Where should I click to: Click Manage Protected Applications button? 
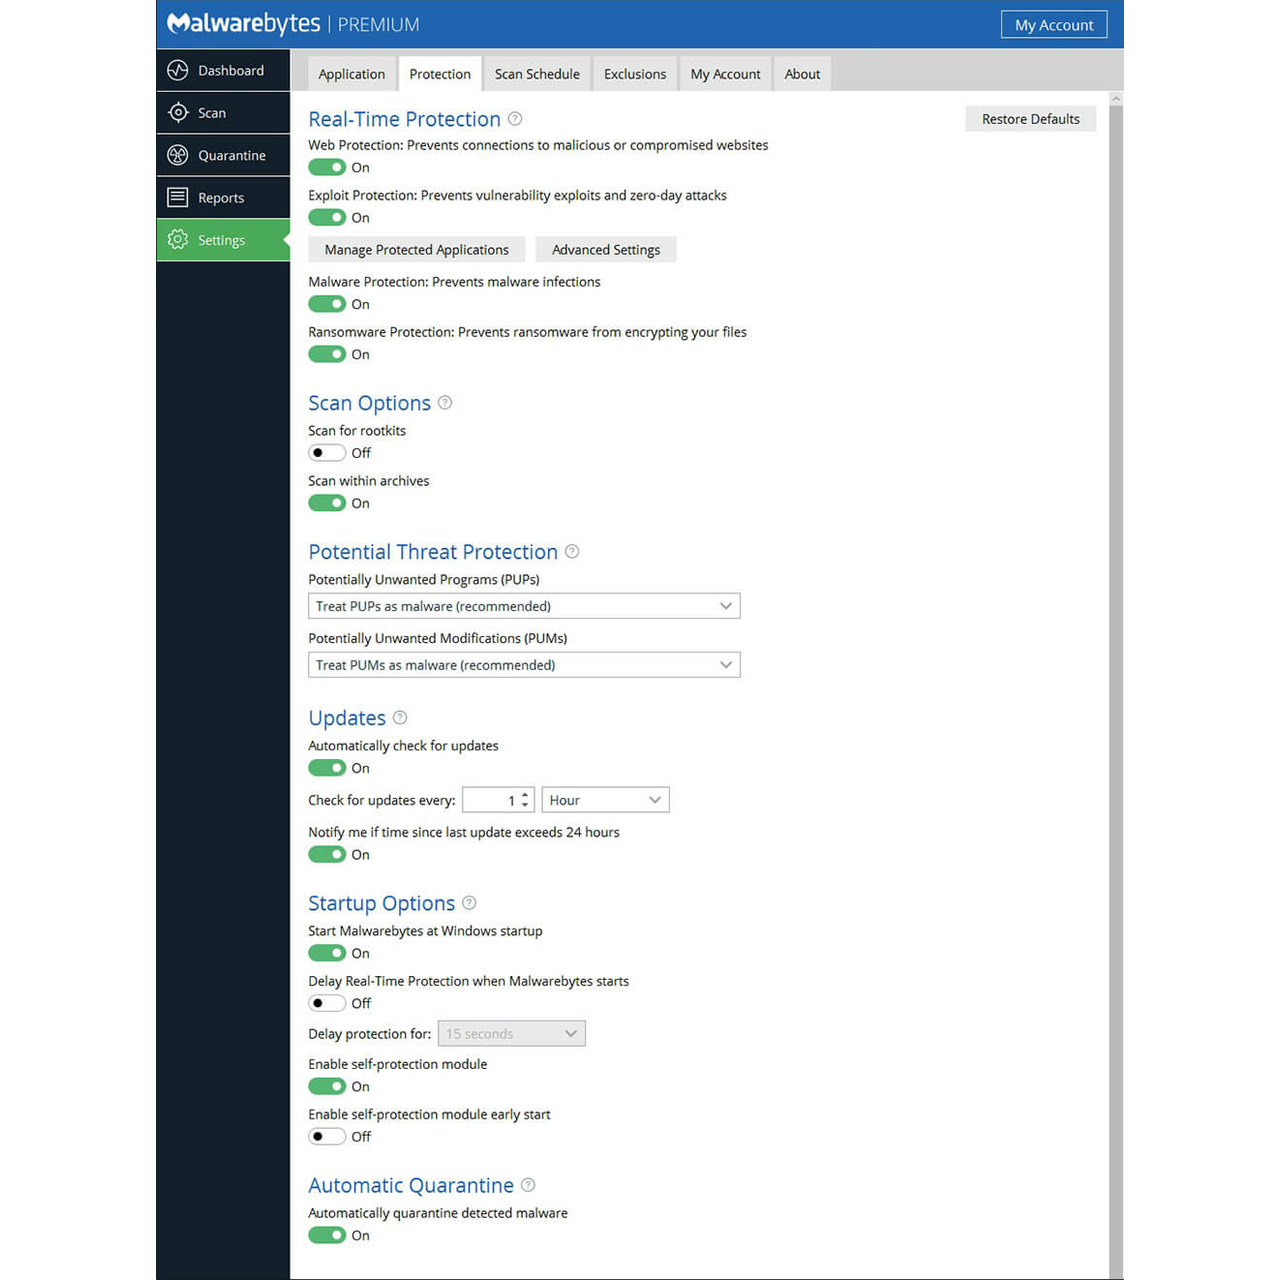pyautogui.click(x=417, y=250)
